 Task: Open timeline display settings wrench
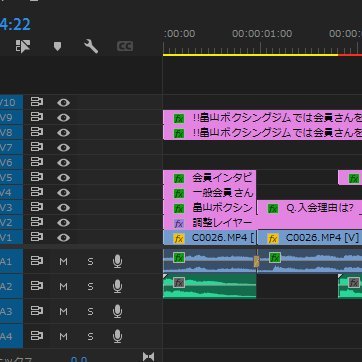(91, 46)
